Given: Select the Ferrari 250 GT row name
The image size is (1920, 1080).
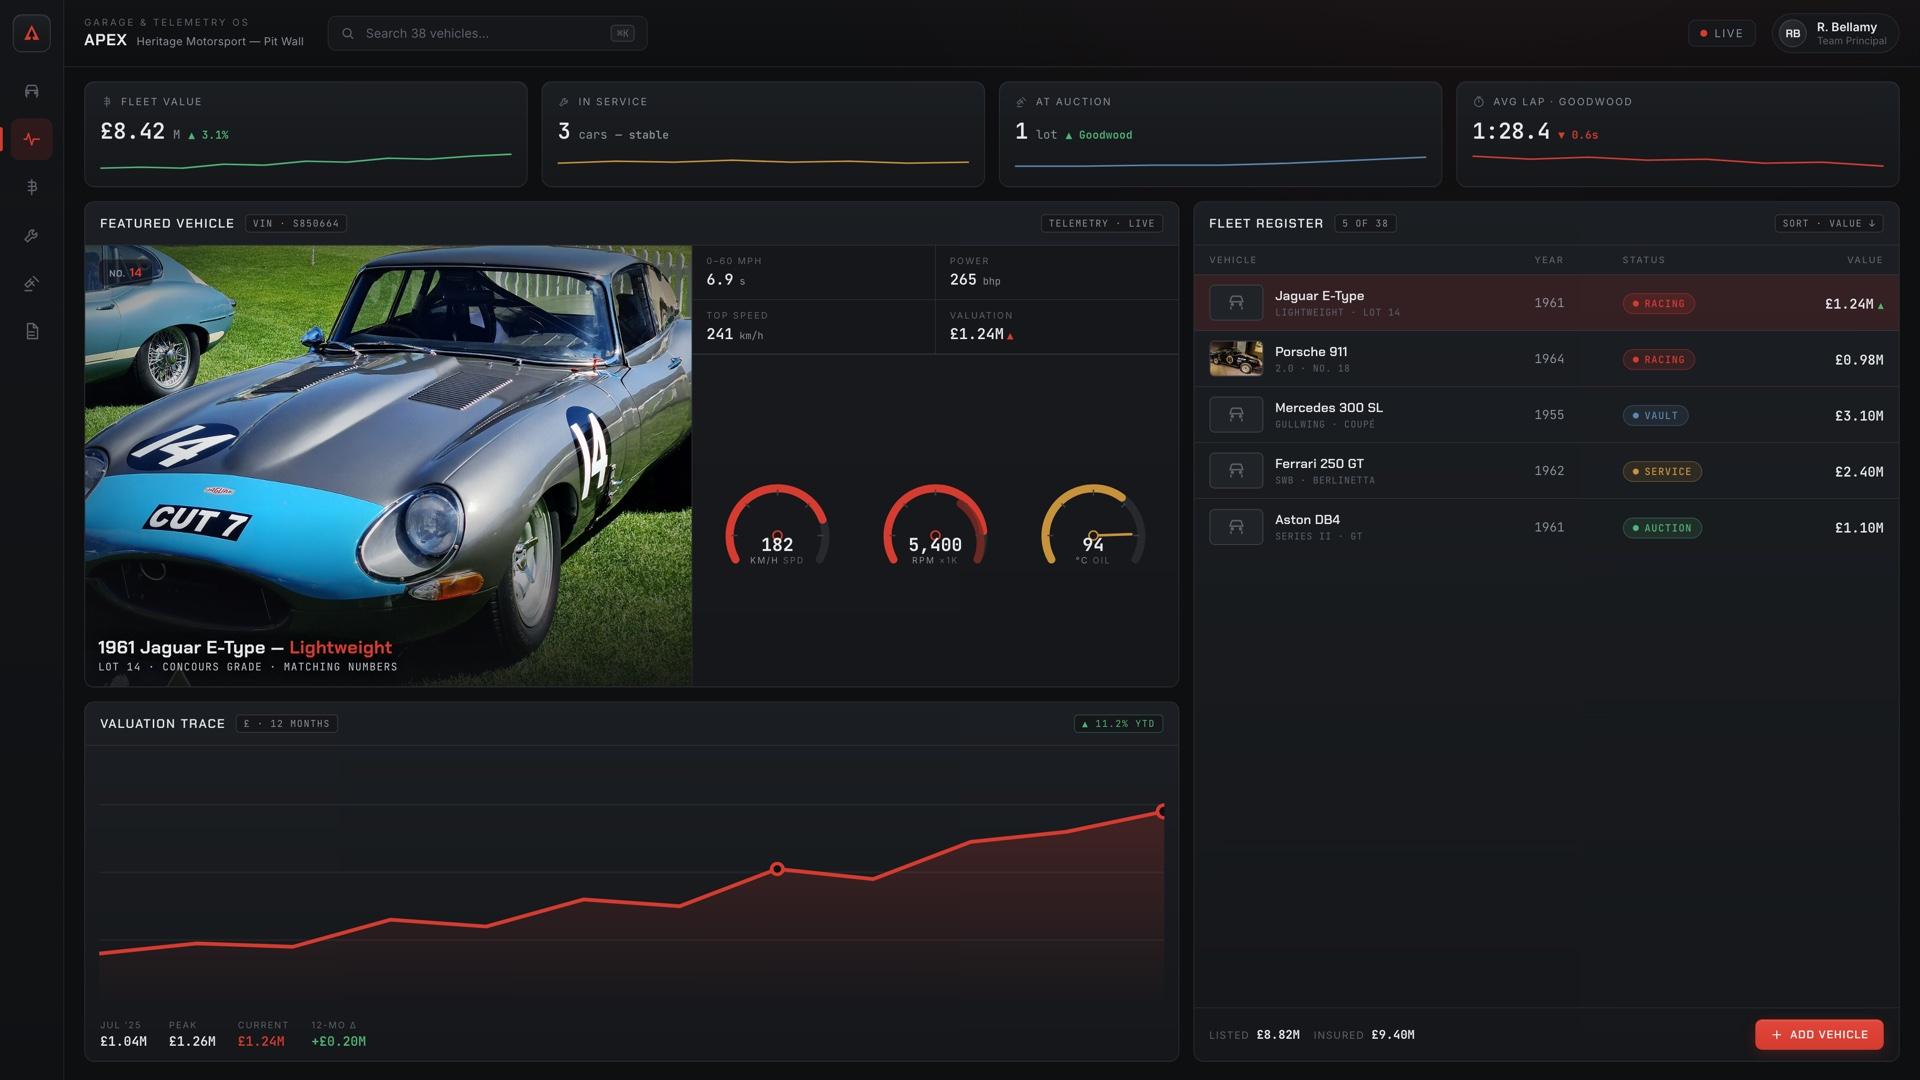Looking at the screenshot, I should [x=1319, y=463].
